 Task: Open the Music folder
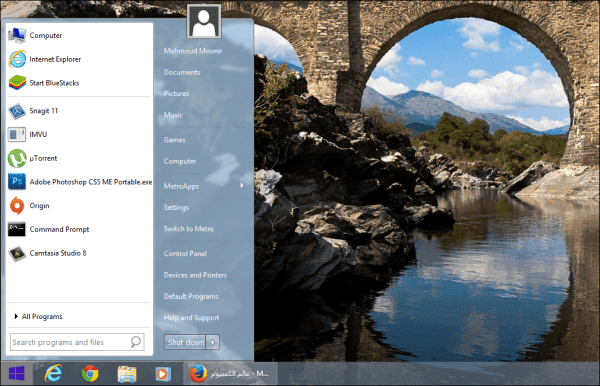tap(173, 115)
